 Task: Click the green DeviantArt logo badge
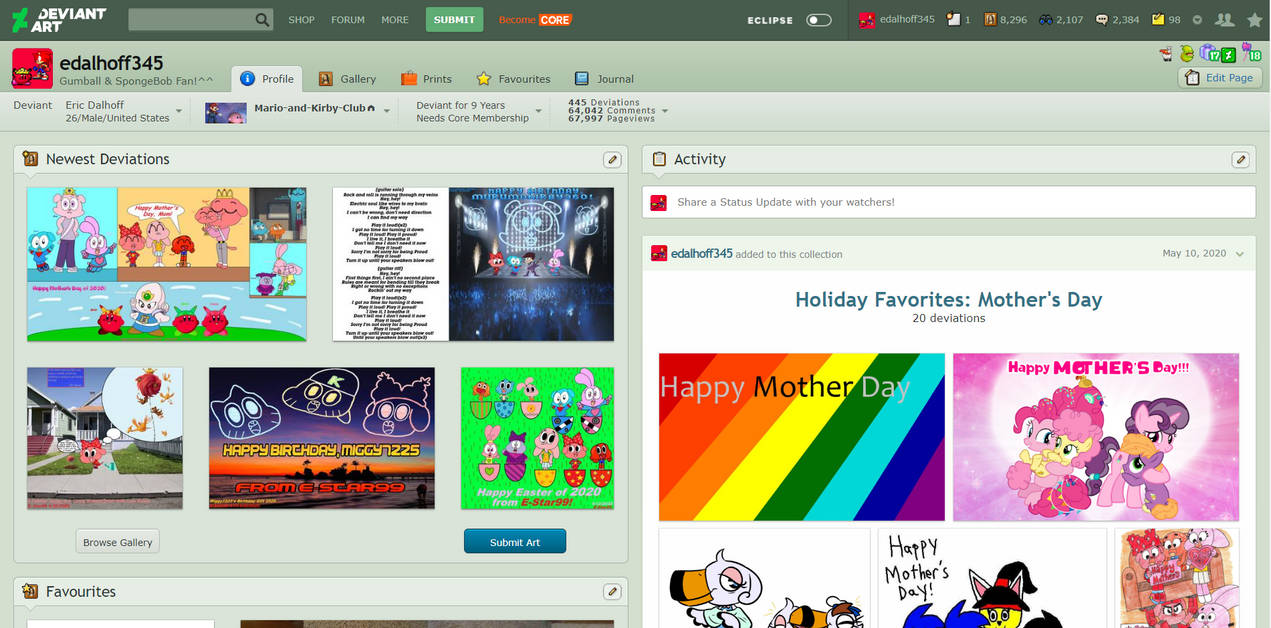pos(1228,54)
